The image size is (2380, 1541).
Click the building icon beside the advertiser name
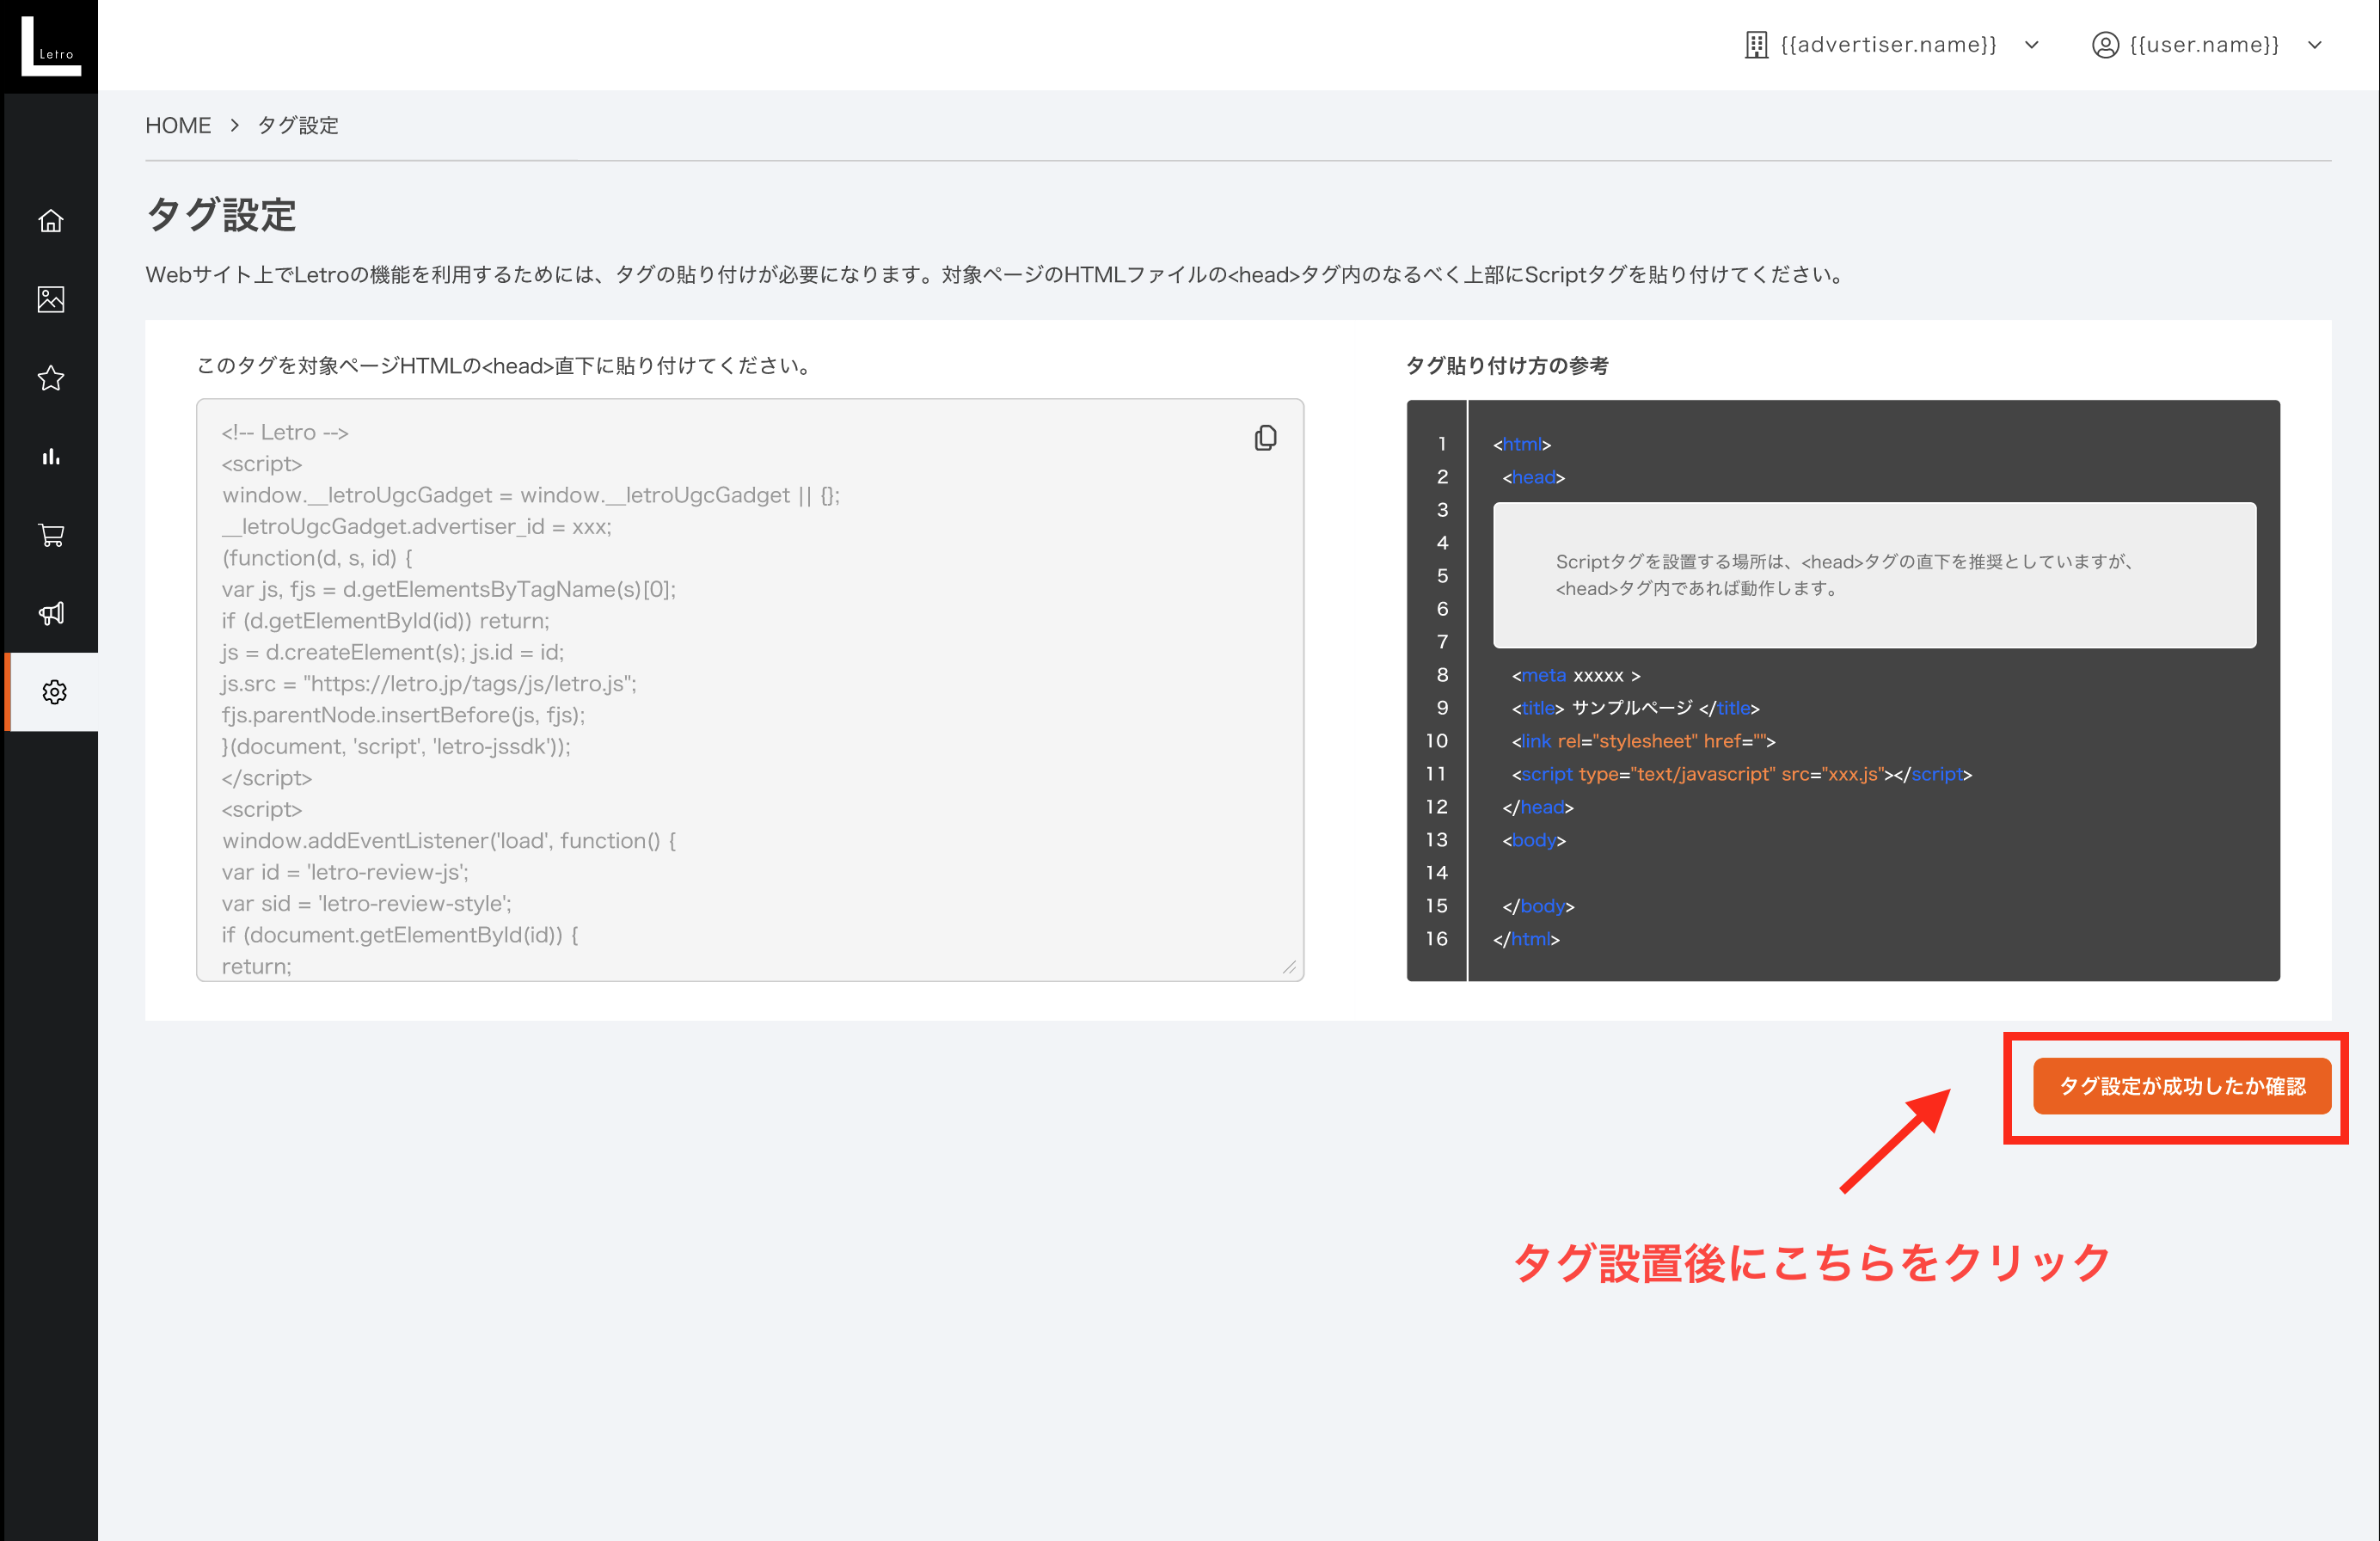[x=1756, y=45]
